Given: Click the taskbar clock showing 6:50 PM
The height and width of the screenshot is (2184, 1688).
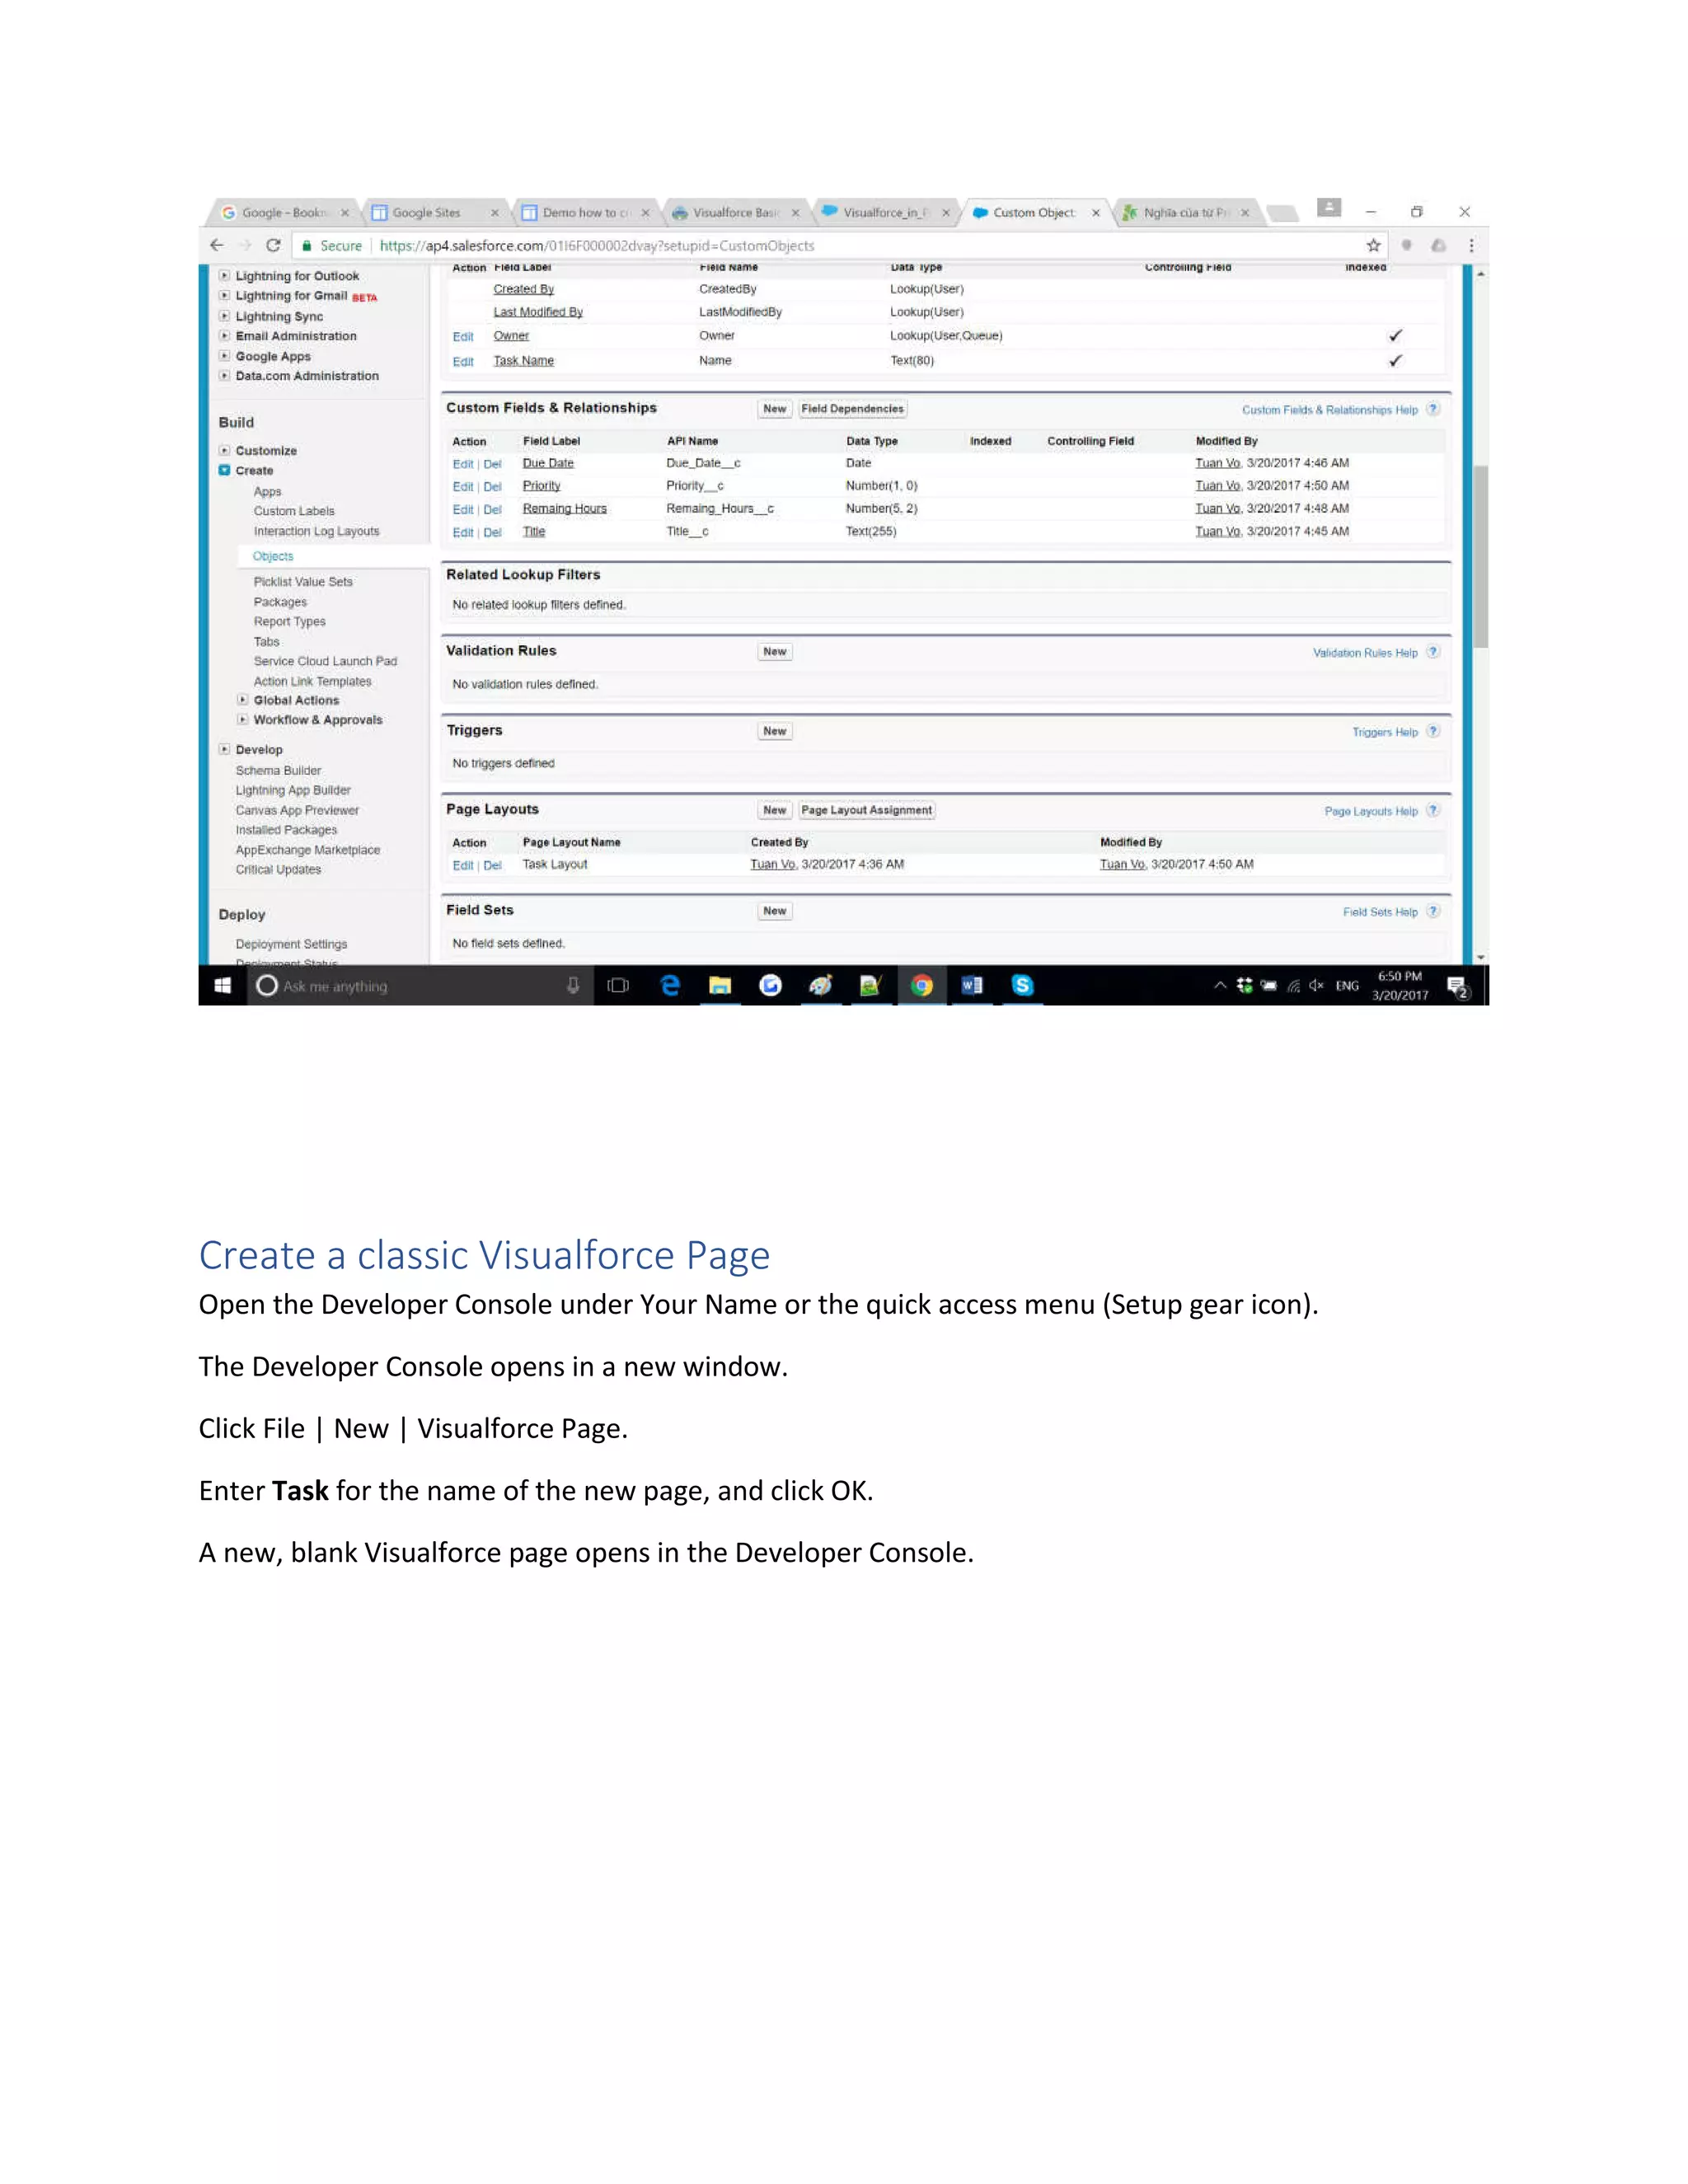Looking at the screenshot, I should pos(1399,986).
